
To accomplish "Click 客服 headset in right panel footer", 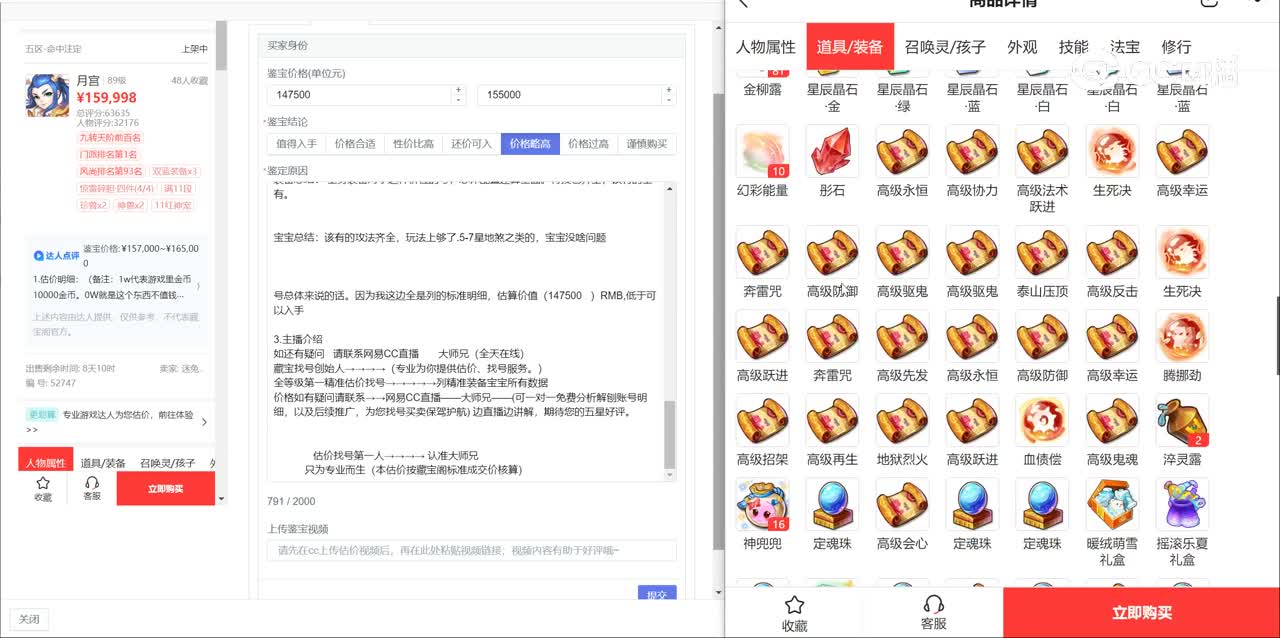I will click(x=934, y=613).
